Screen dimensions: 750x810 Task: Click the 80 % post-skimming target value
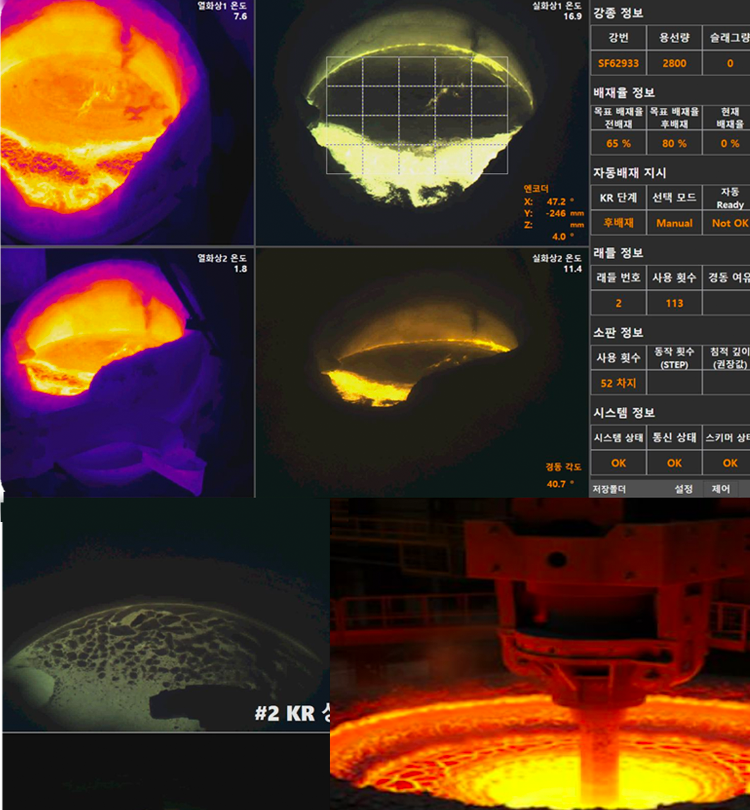click(674, 143)
